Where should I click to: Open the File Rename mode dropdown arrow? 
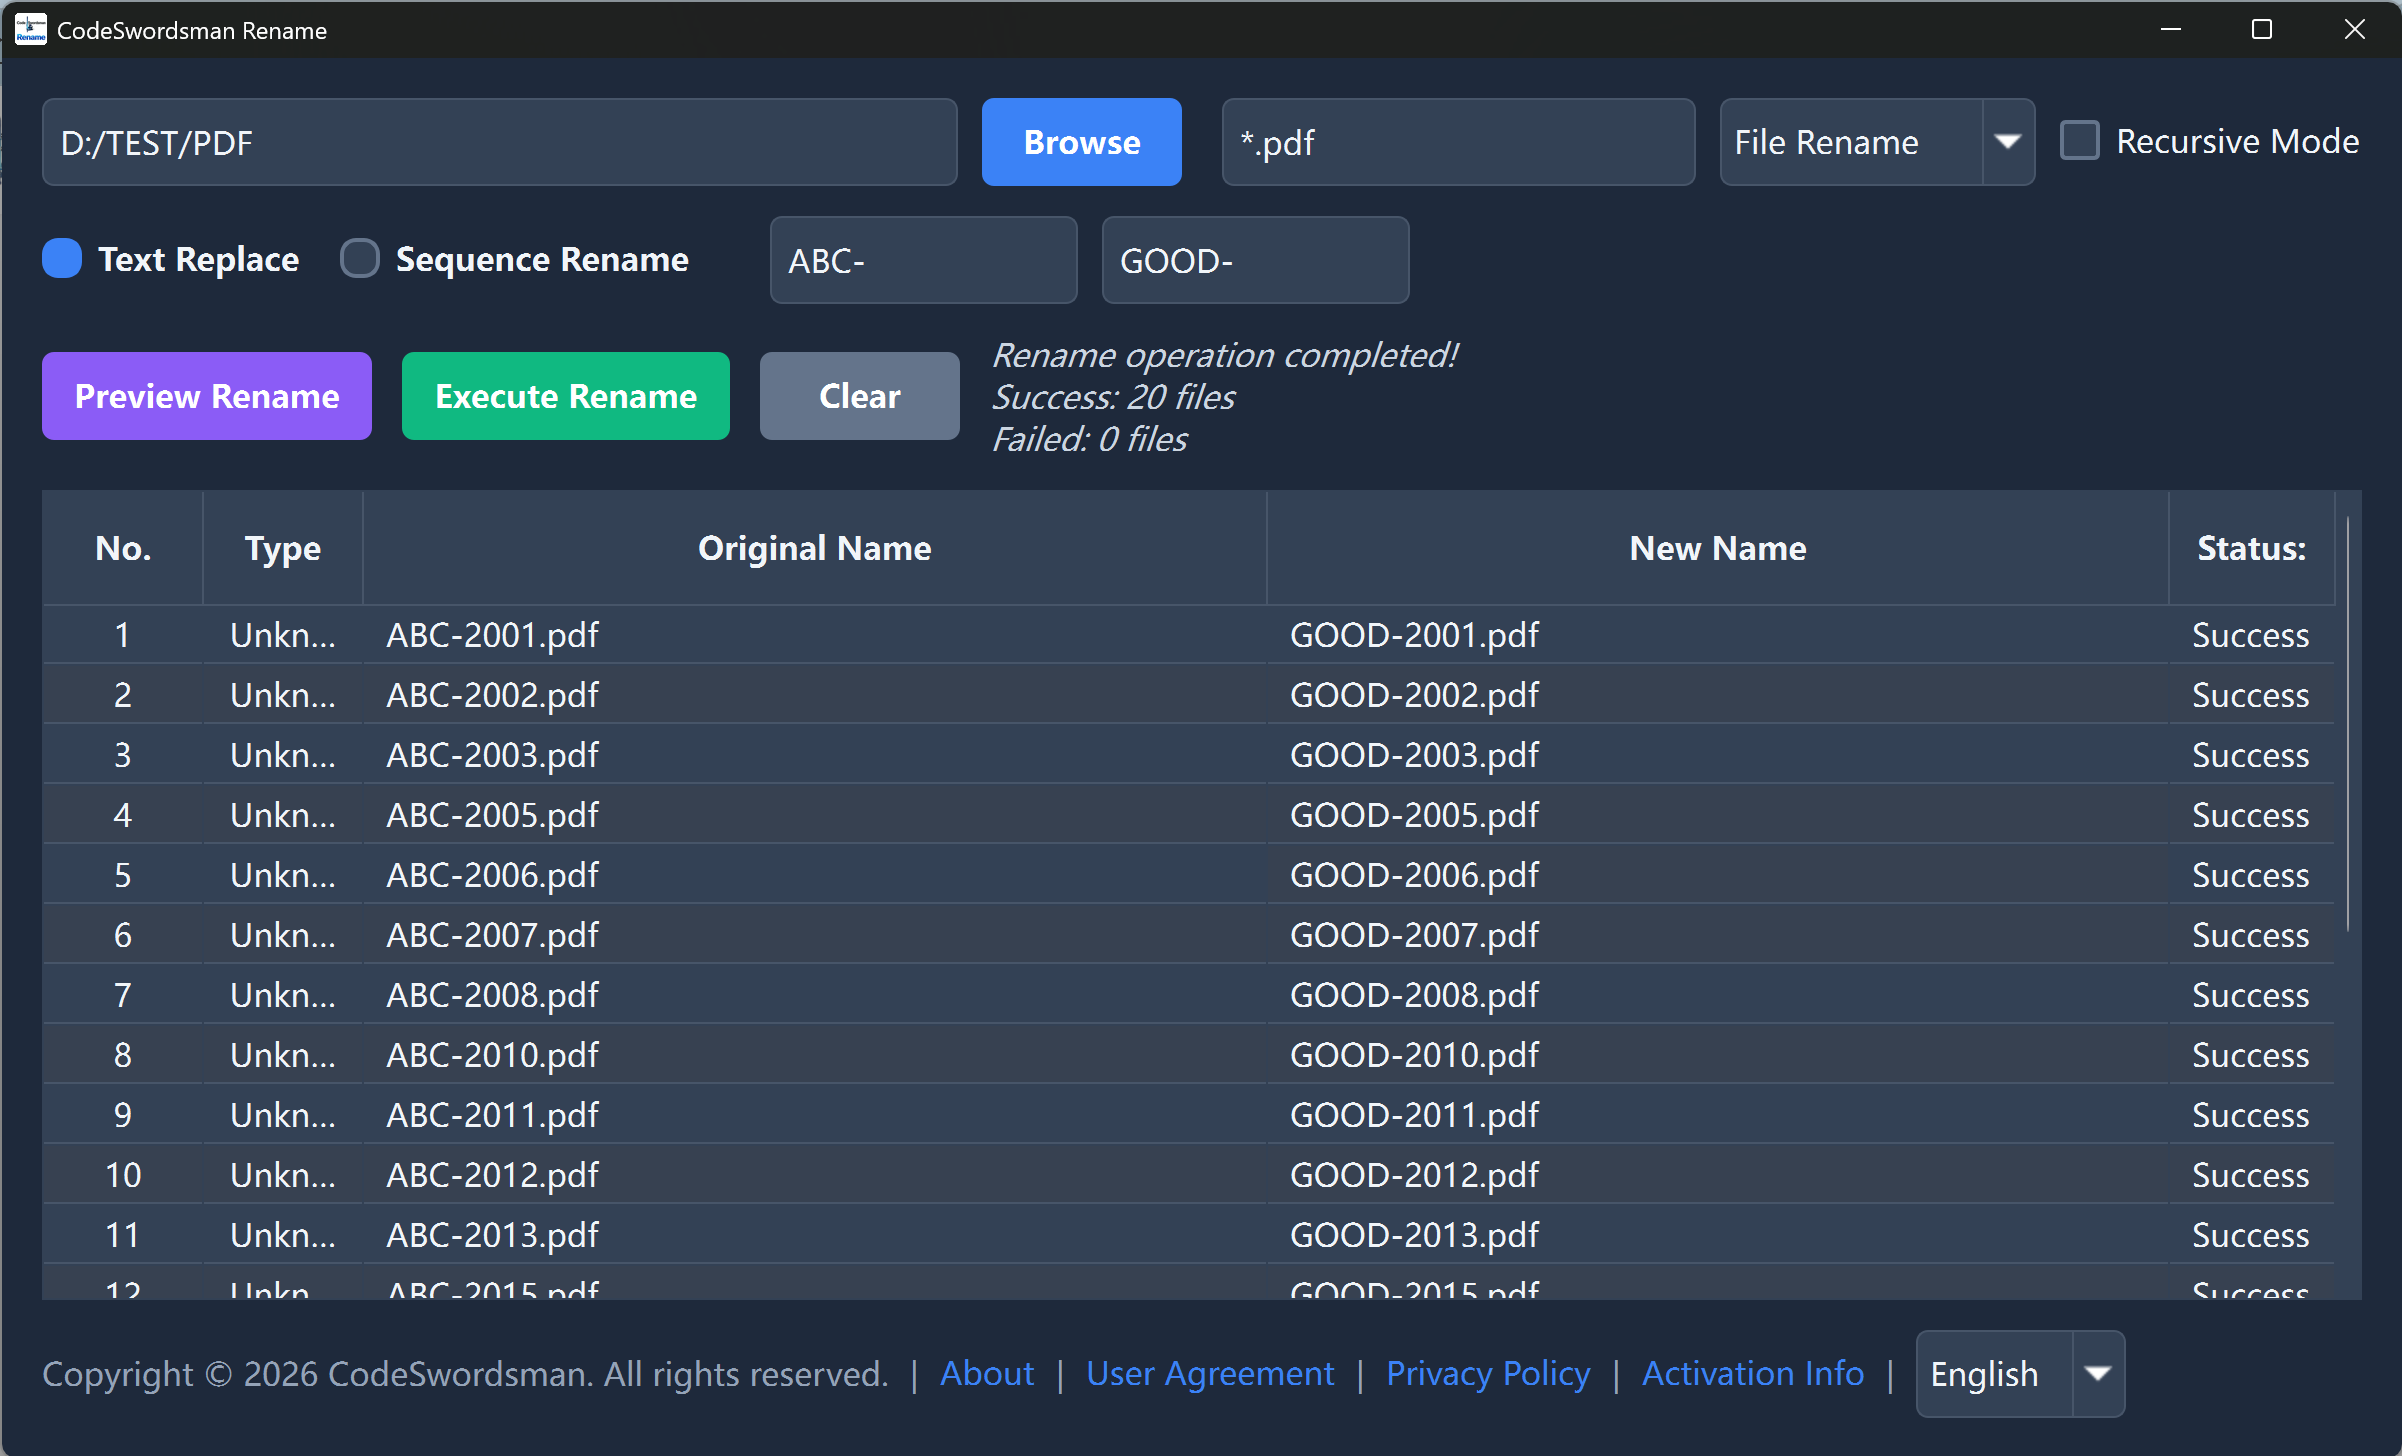coord(2007,142)
